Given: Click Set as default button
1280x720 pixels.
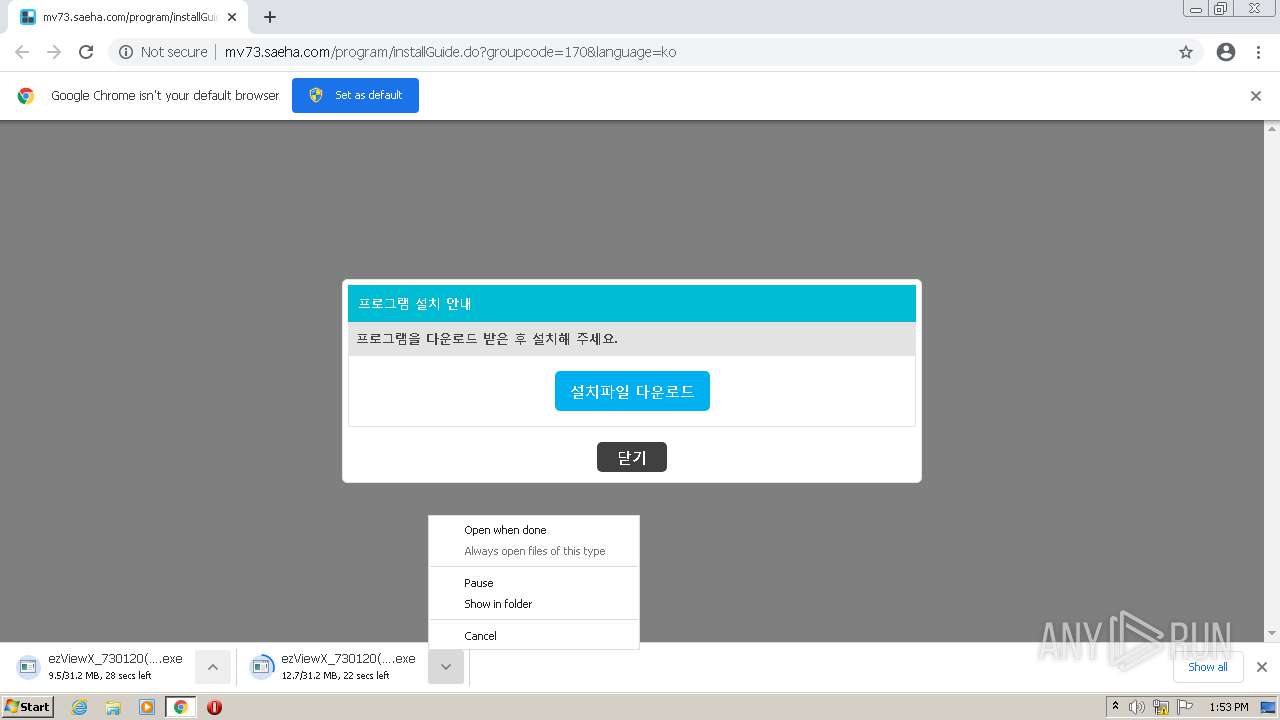Looking at the screenshot, I should point(355,95).
